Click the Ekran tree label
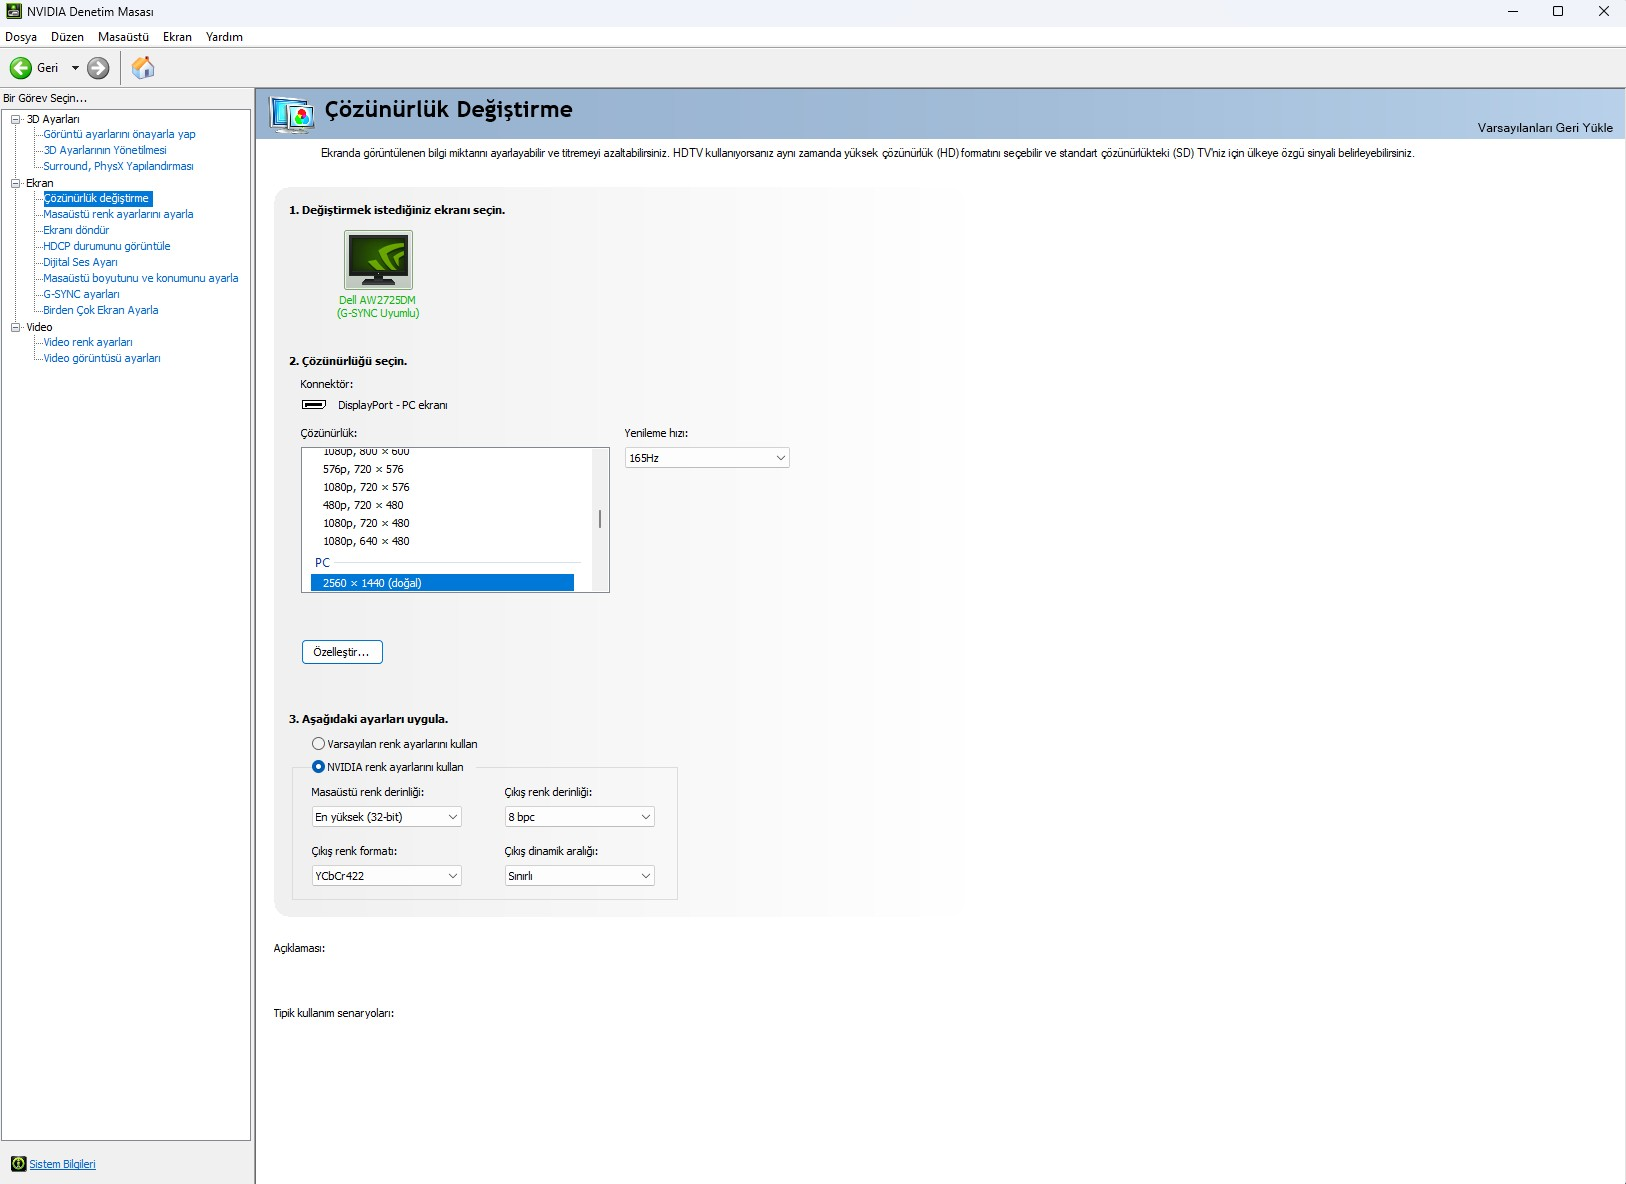Viewport: 1626px width, 1184px height. point(40,183)
